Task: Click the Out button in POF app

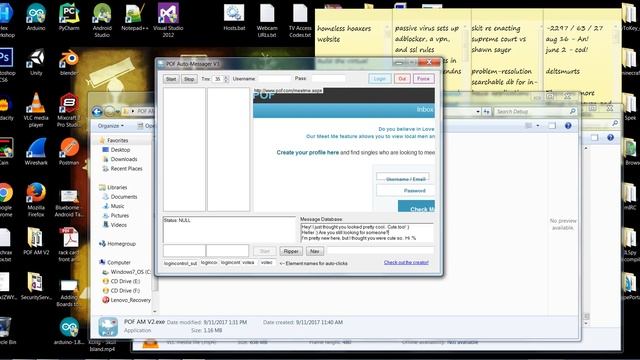Action: [x=402, y=79]
